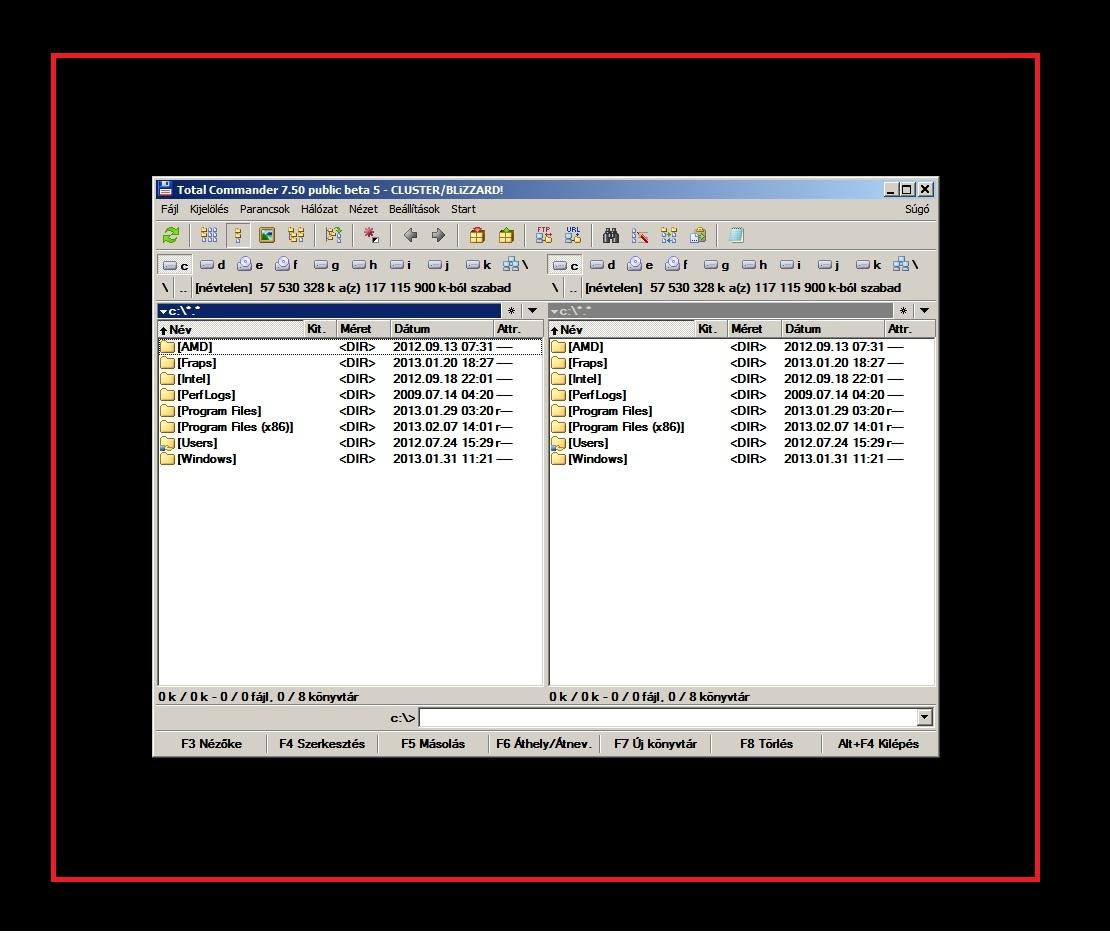Click the branch view tree-with-arrows icon
Screen dimensions: 1110x934
(x=333, y=235)
